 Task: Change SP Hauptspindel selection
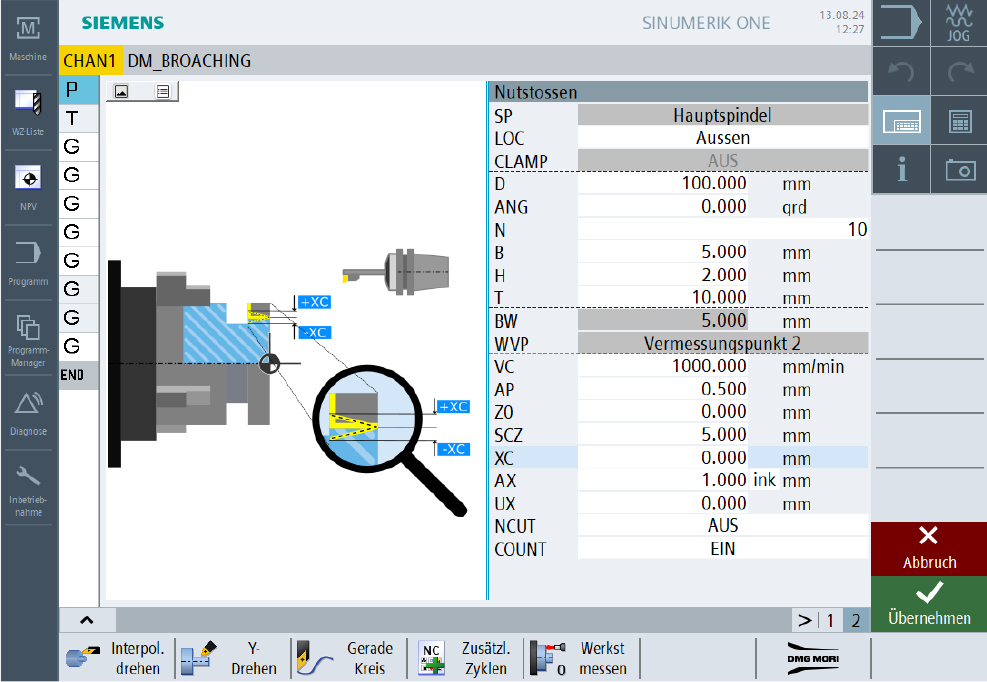[x=722, y=115]
